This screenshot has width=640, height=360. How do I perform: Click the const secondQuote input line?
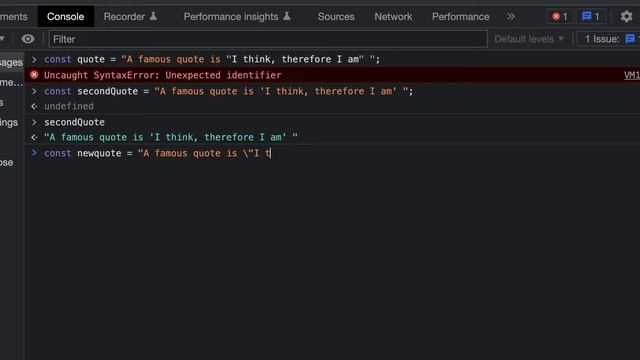[229, 91]
